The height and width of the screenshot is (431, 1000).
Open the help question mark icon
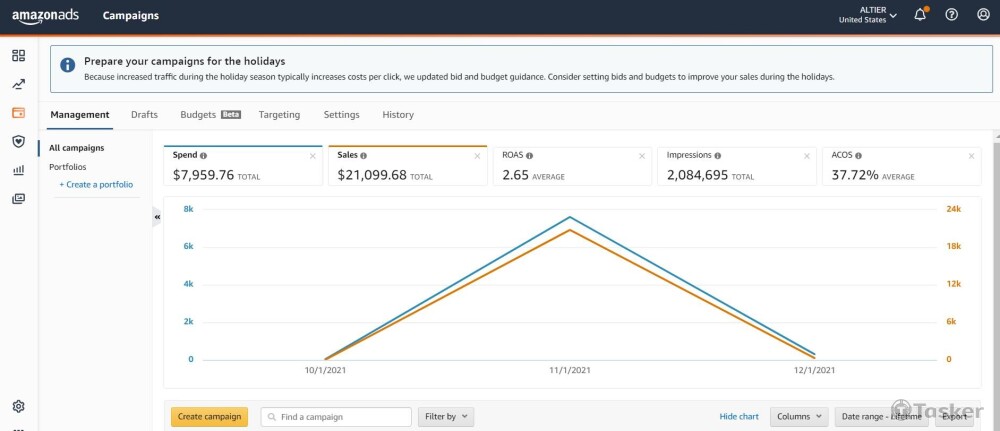point(951,15)
